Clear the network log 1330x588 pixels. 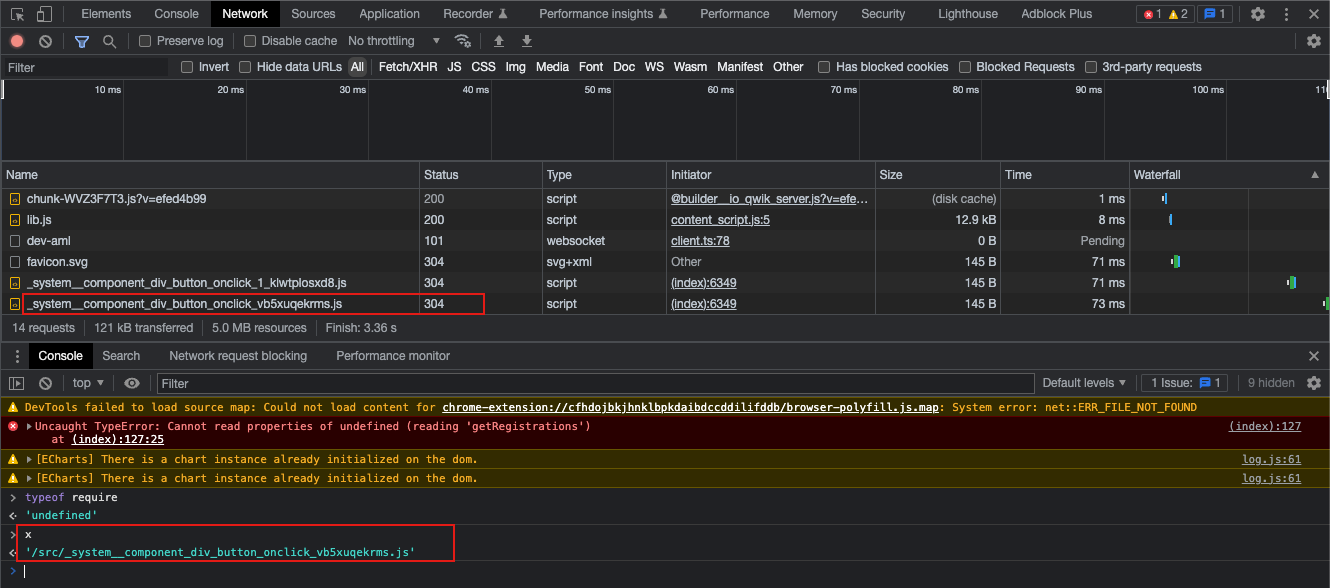(44, 40)
